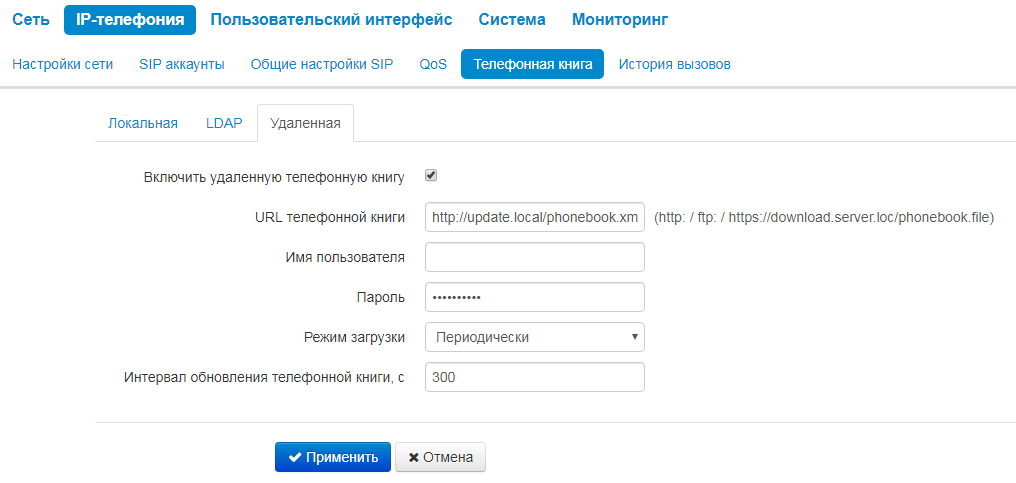1016x483 pixels.
Task: Switch to the LDAP phonebook tab
Action: click(224, 123)
